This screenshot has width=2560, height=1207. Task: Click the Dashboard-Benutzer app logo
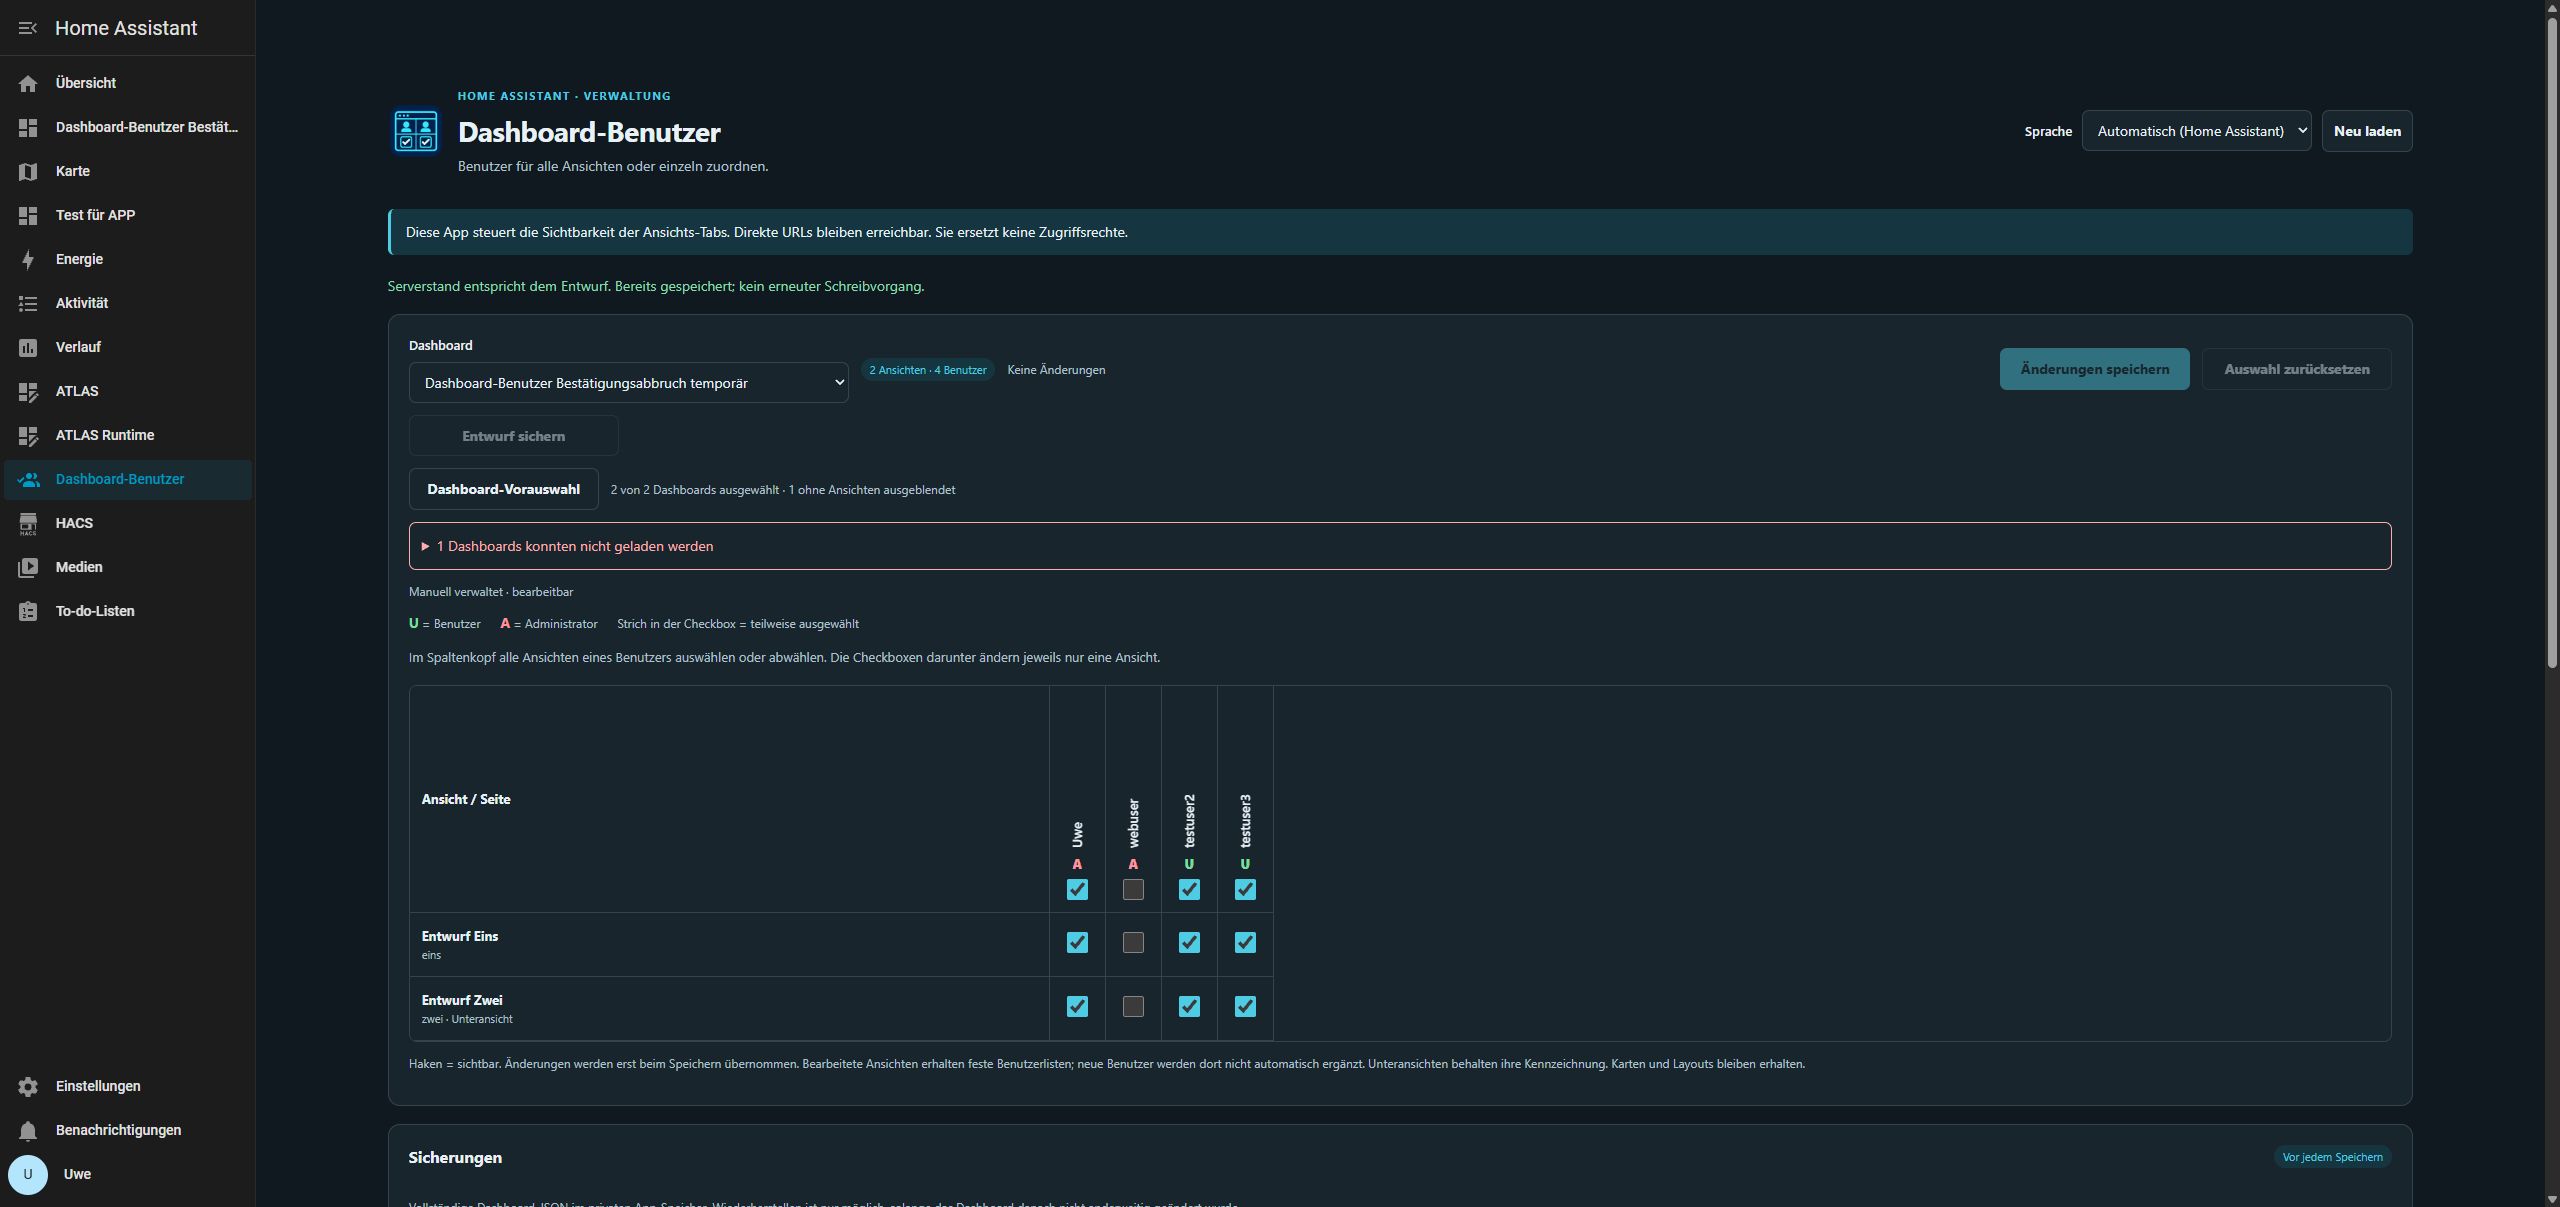pos(416,131)
